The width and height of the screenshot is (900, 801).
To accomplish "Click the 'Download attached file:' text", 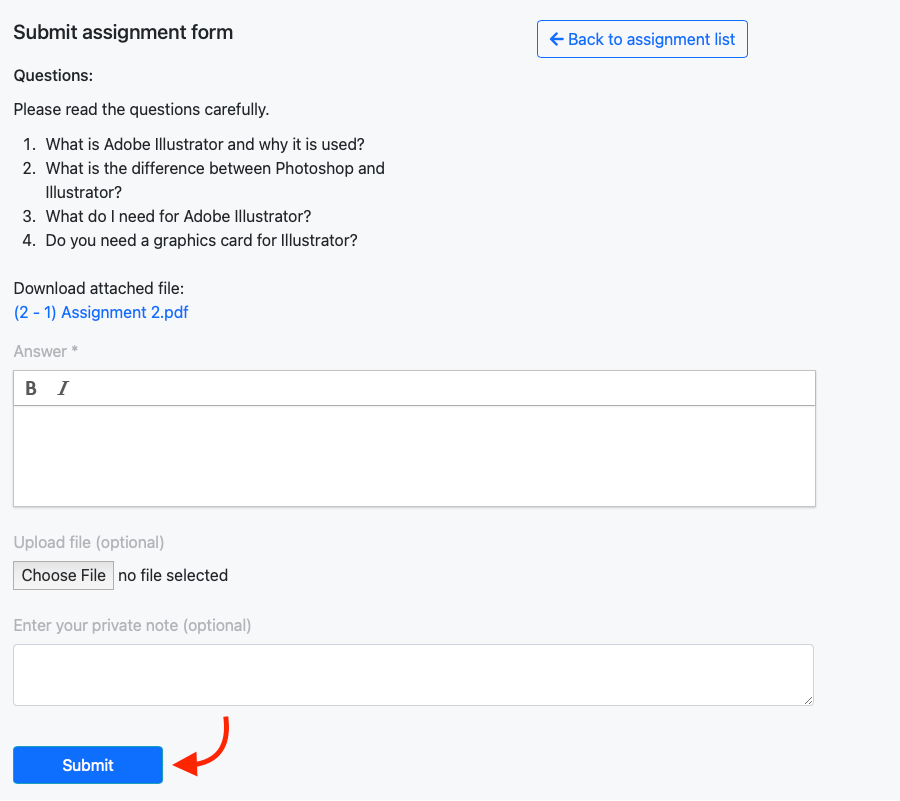I will (x=99, y=288).
